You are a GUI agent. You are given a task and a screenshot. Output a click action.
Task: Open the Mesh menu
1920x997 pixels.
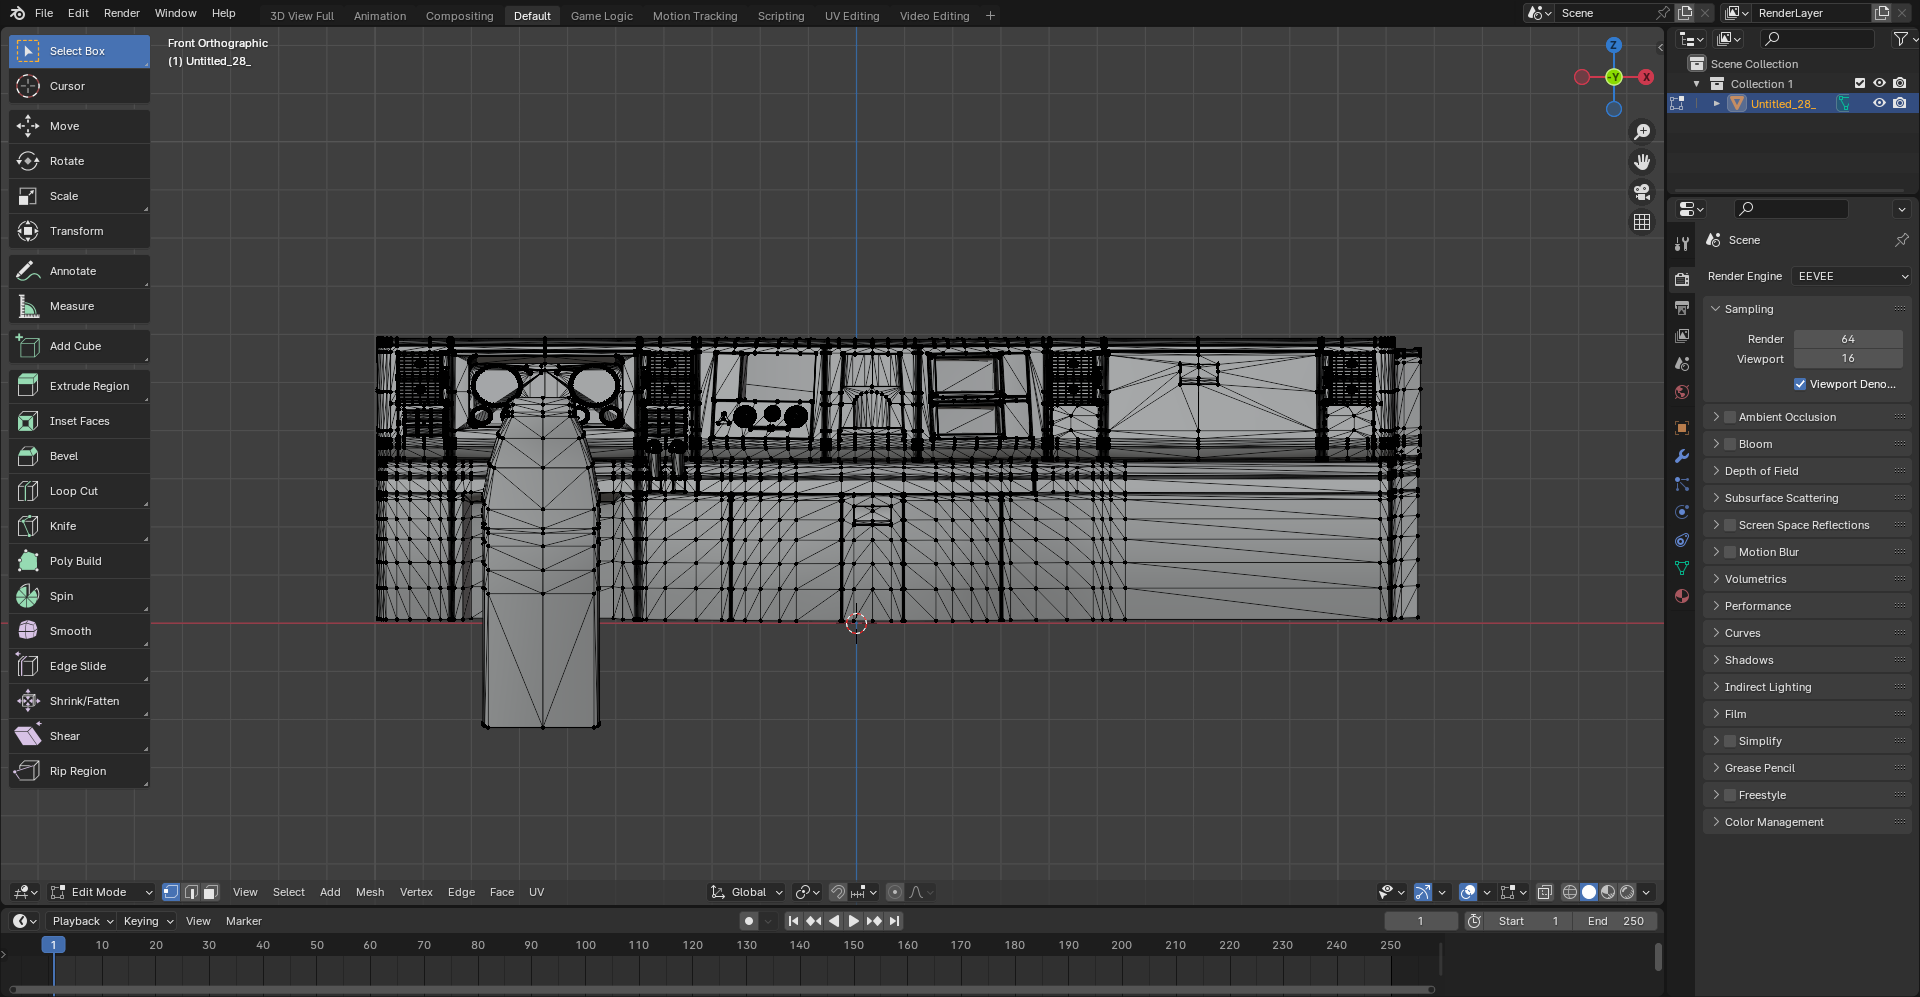point(370,892)
